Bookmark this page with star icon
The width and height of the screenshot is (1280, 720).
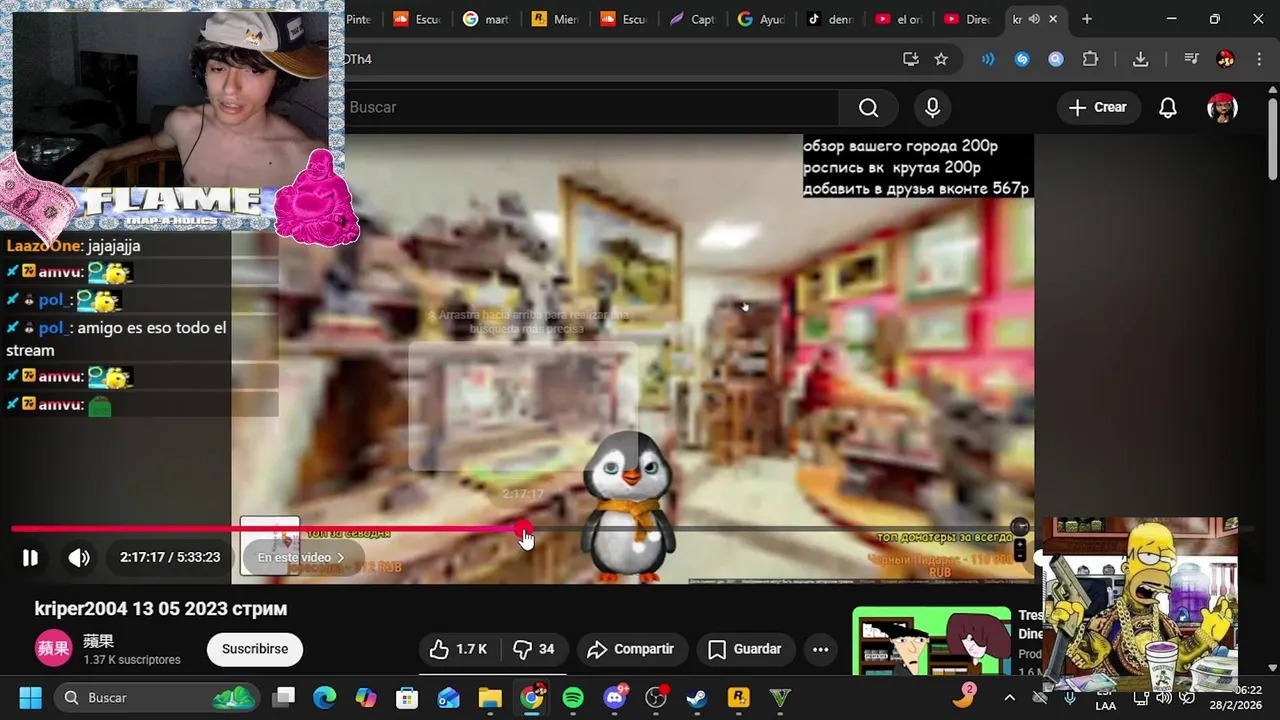click(x=941, y=59)
